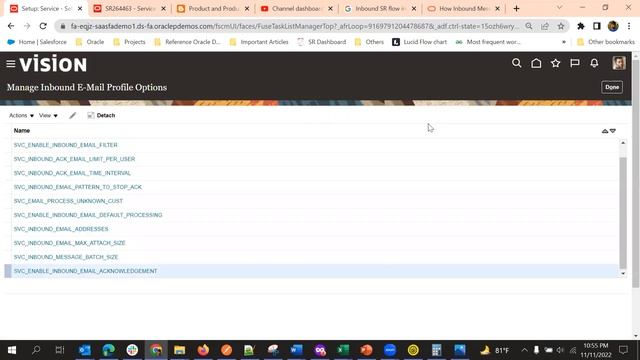Open Windows taskbar search
This screenshot has height=360, width=640.
click(x=36, y=350)
